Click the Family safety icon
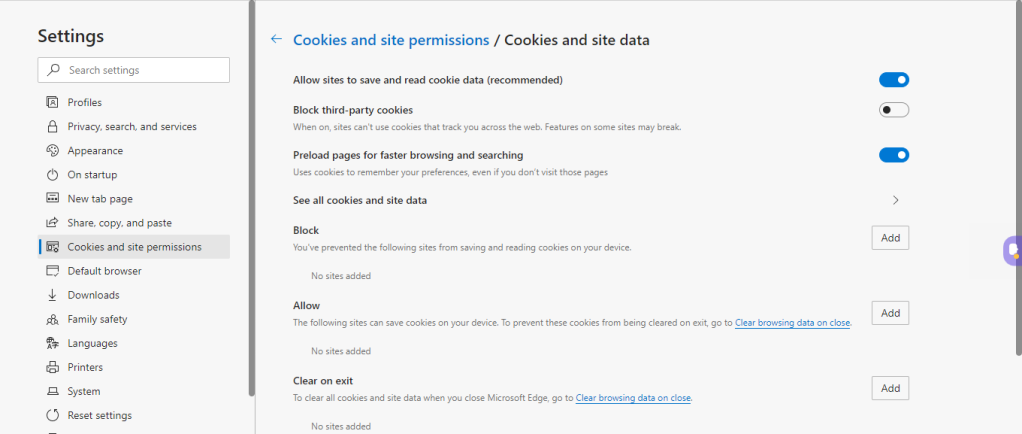Viewport: 1022px width, 434px height. tap(53, 319)
